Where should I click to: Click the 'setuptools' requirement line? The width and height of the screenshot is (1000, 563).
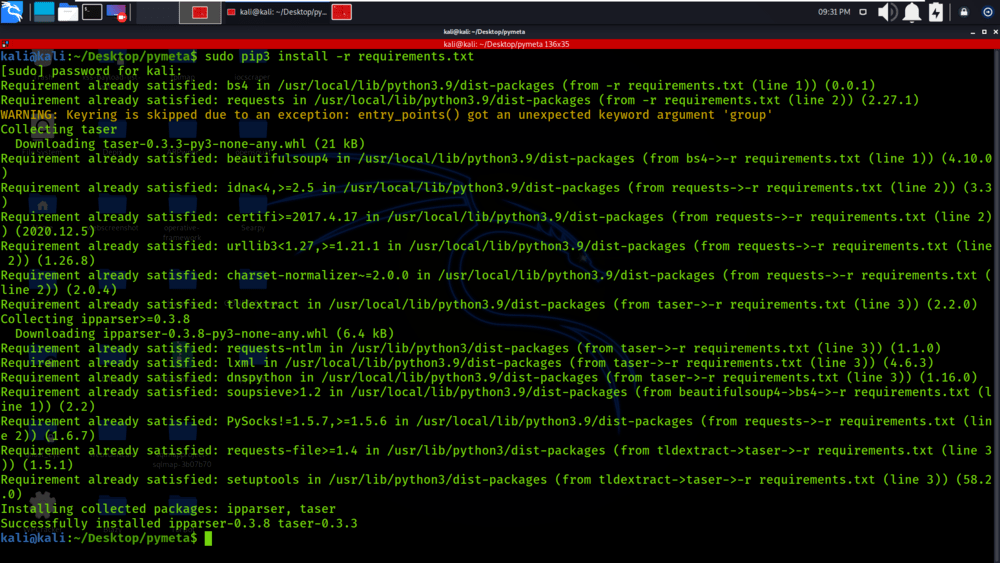click(496, 486)
